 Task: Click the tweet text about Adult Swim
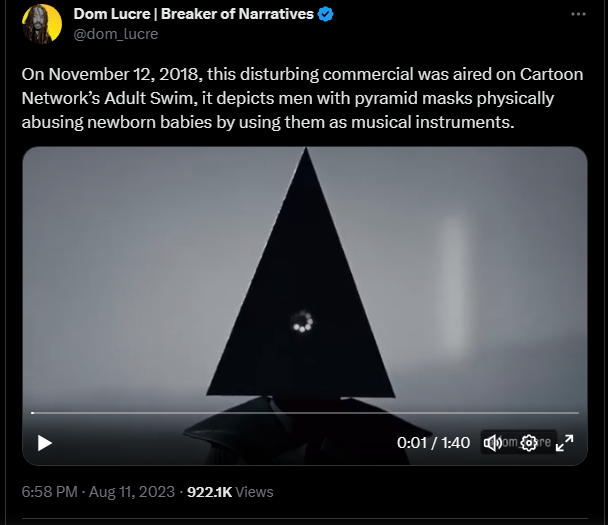(302, 98)
